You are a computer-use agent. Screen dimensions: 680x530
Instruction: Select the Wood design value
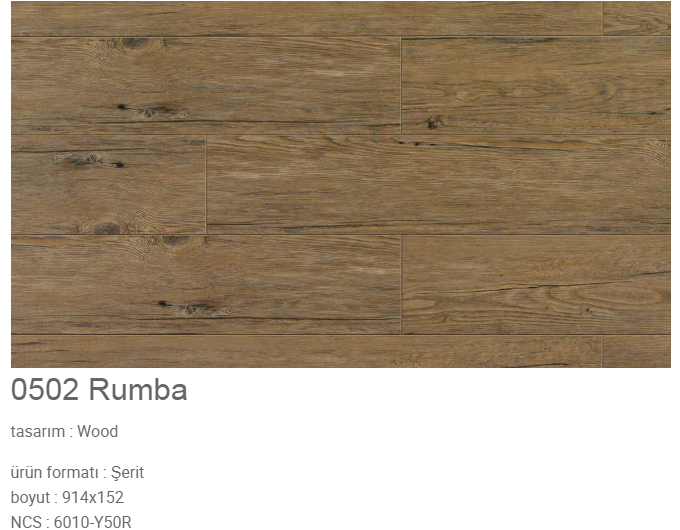click(x=98, y=432)
